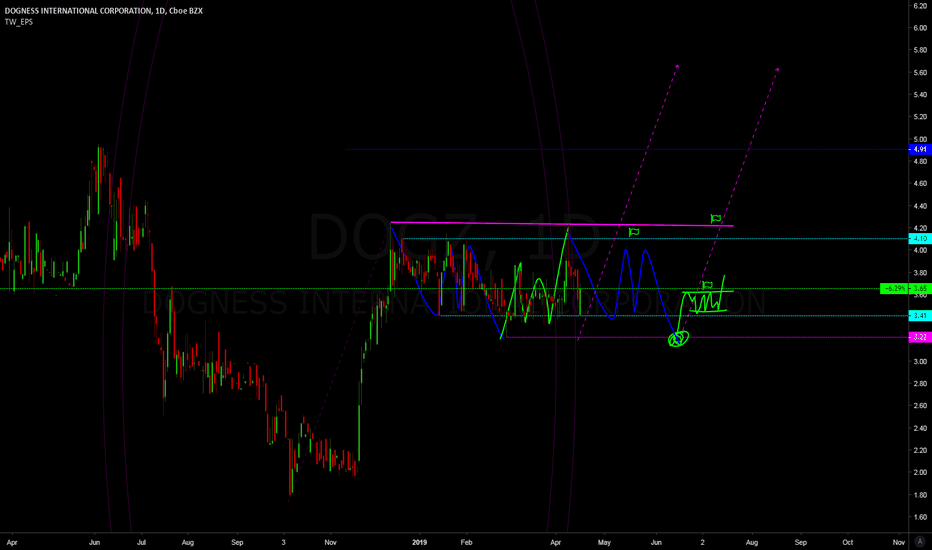The width and height of the screenshot is (932, 550).
Task: Click the Cboe BZX exchange label
Action: (186, 11)
